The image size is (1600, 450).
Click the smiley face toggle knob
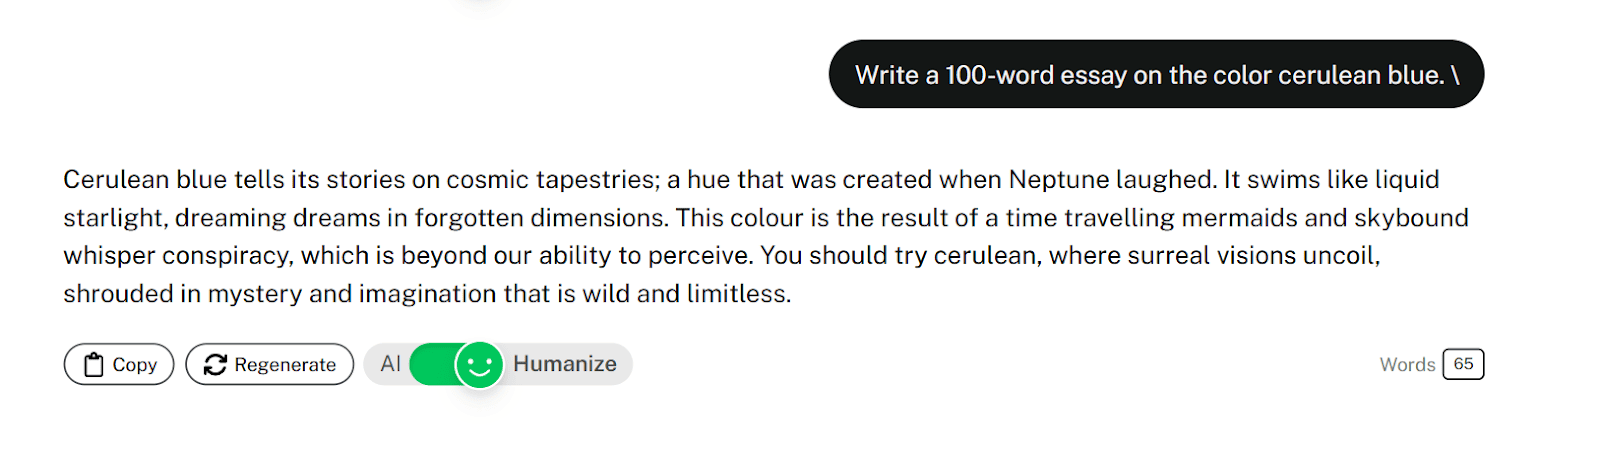coord(480,364)
